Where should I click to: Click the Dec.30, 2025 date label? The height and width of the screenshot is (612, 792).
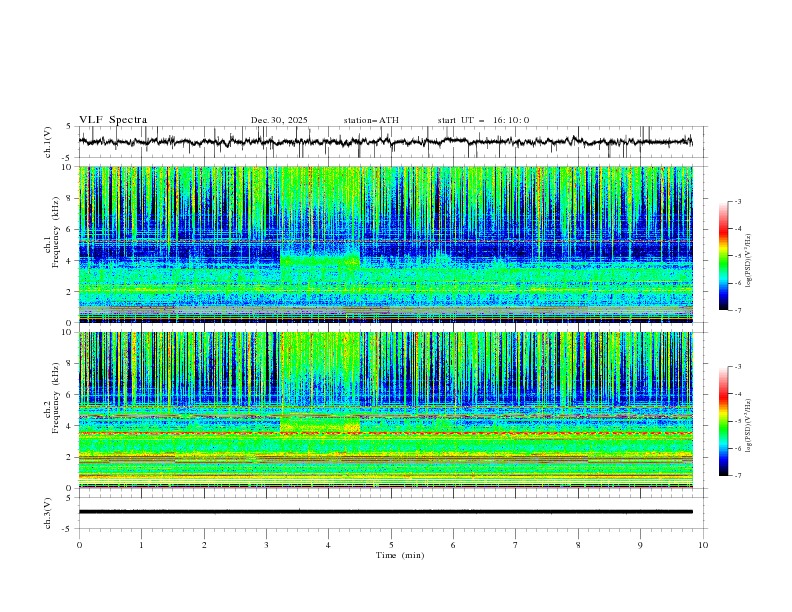tap(279, 120)
